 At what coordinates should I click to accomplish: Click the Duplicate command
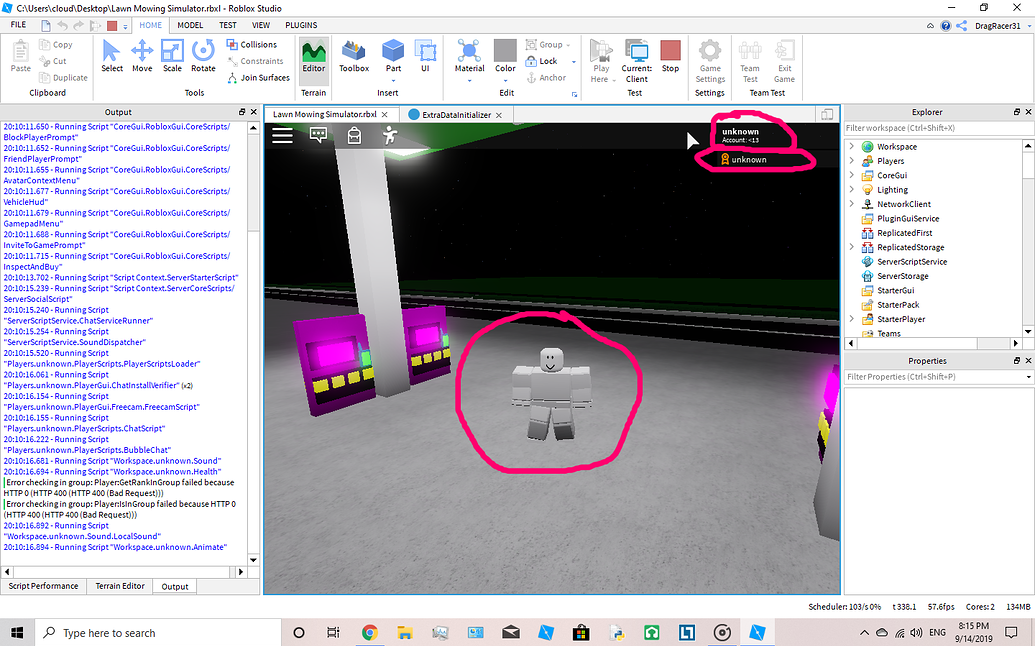(63, 77)
